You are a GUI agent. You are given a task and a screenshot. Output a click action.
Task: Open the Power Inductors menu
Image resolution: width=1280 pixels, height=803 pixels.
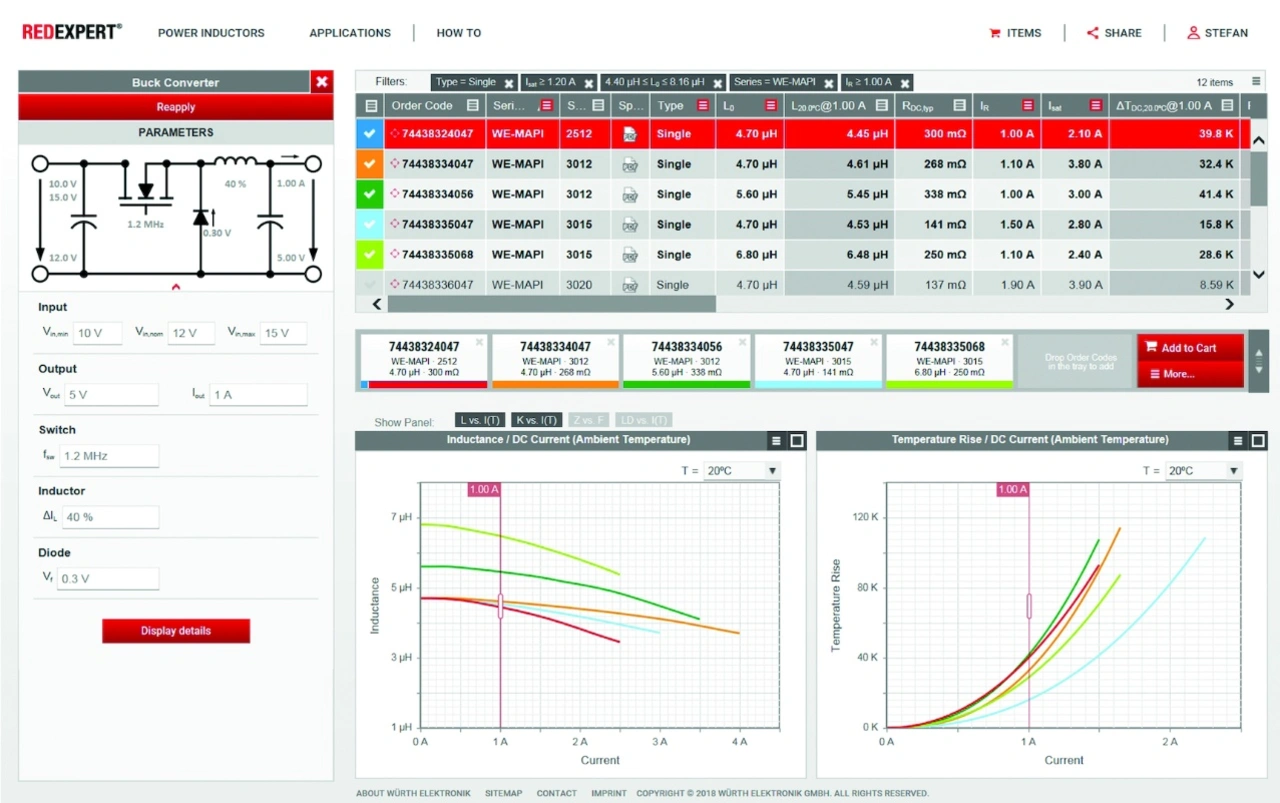(x=211, y=33)
